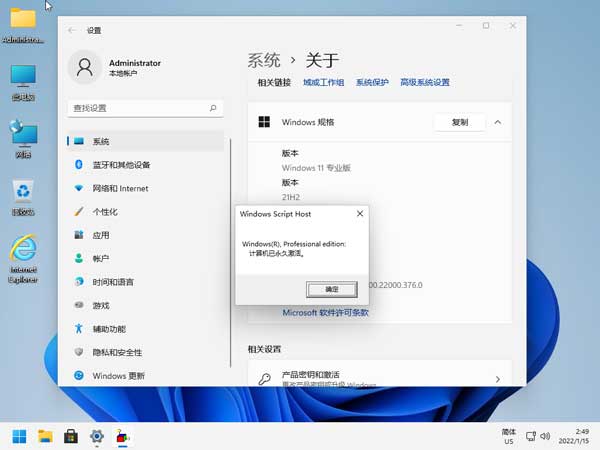Select 系统 in settings sidebar

click(145, 141)
